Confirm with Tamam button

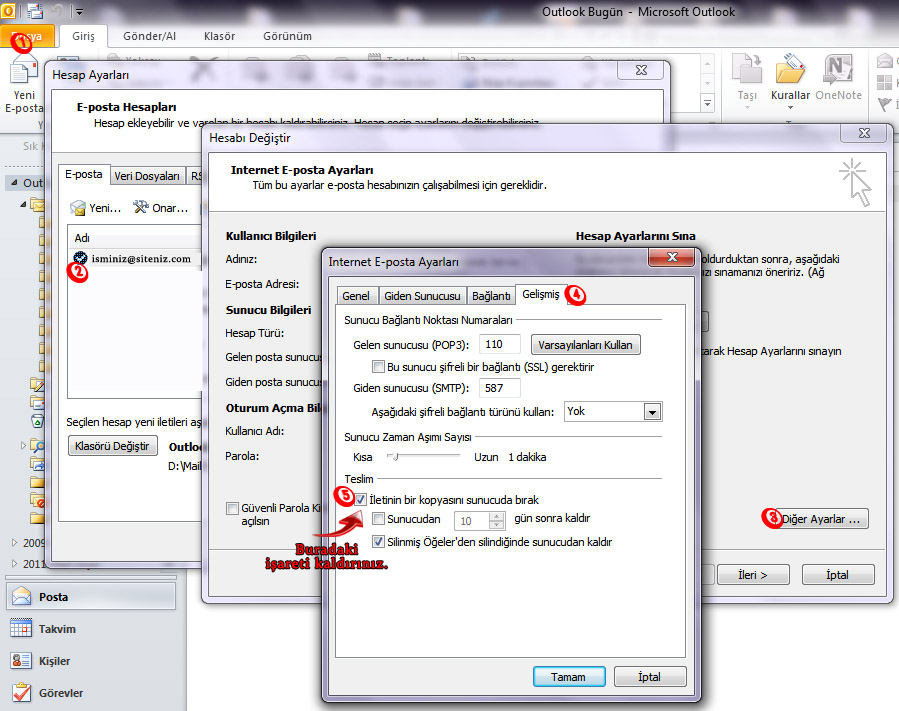569,677
